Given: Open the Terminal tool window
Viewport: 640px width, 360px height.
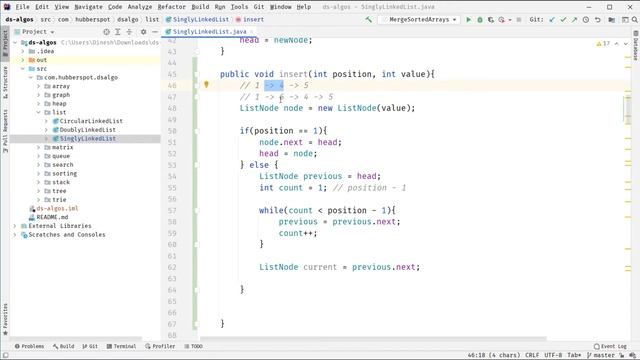Looking at the screenshot, I should [x=121, y=346].
